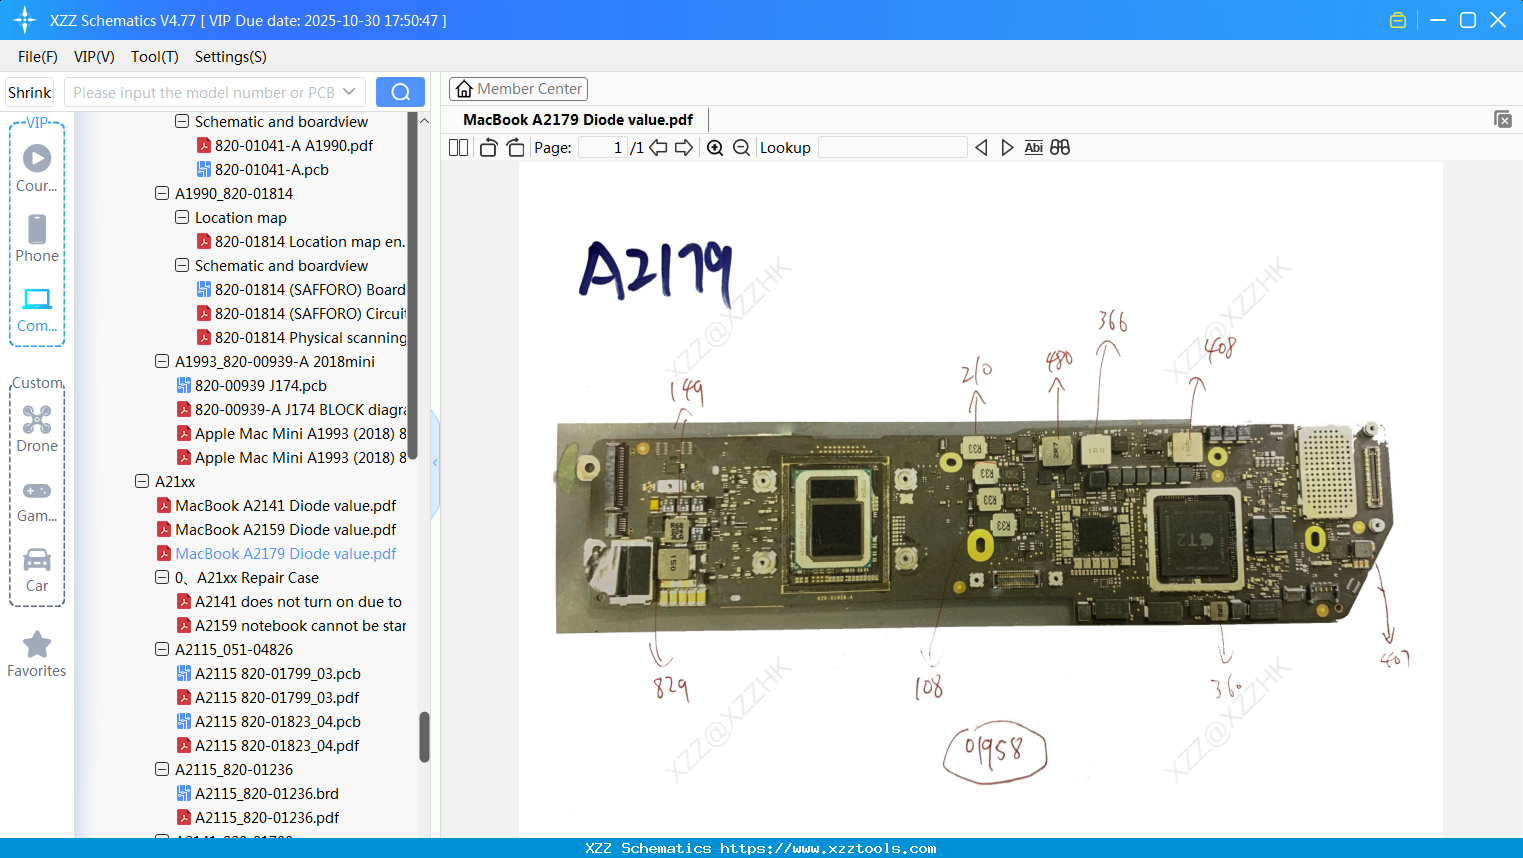
Task: Toggle the two-page layout view icon
Action: (x=458, y=148)
